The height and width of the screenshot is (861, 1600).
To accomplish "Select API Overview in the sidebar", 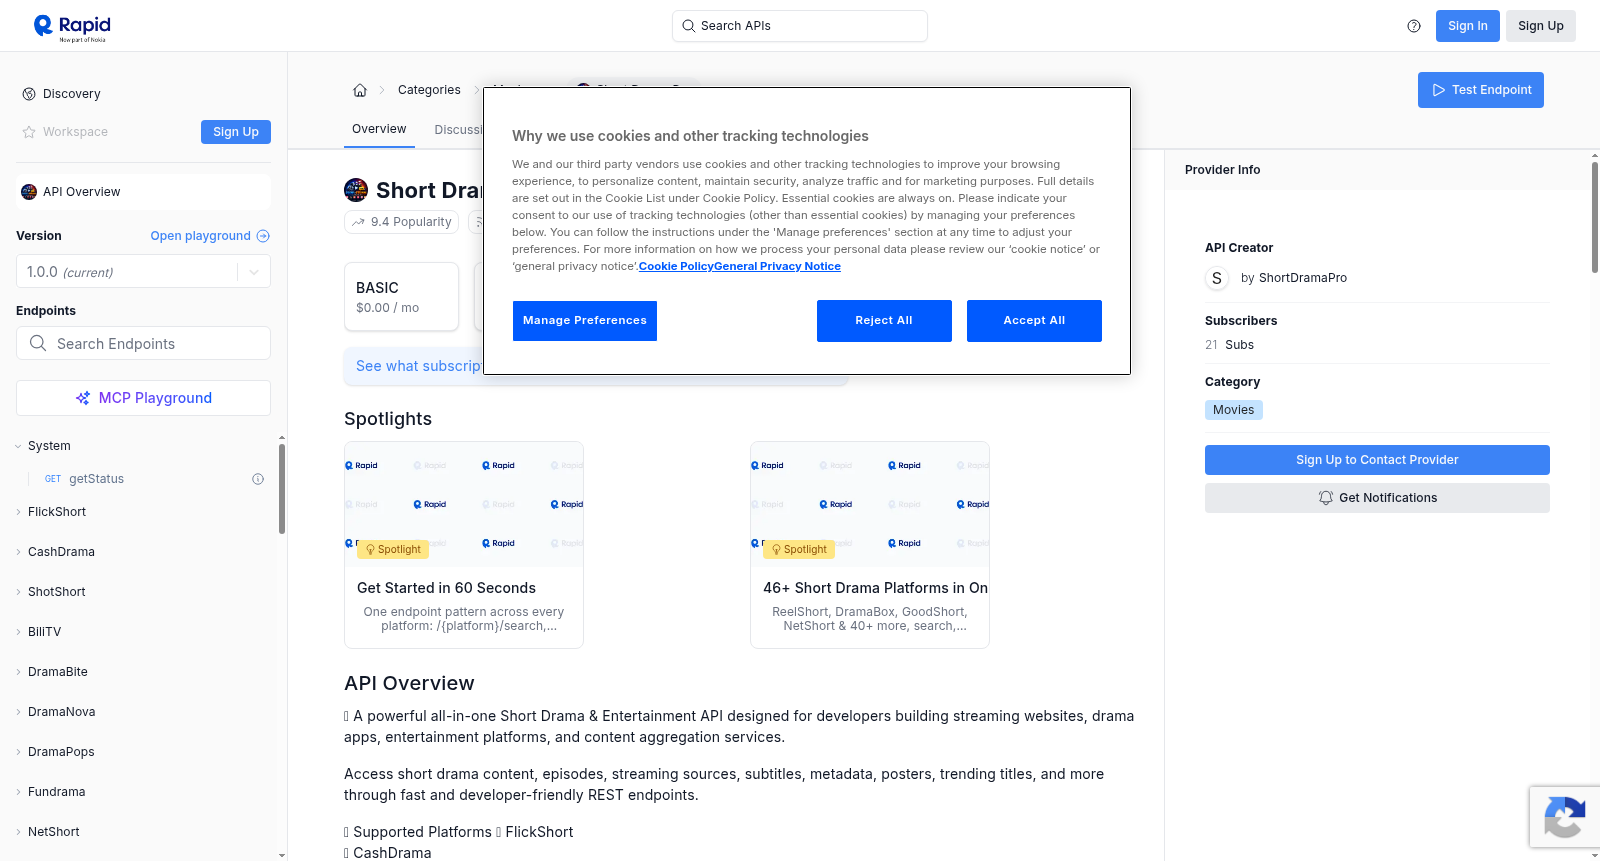I will (x=143, y=192).
